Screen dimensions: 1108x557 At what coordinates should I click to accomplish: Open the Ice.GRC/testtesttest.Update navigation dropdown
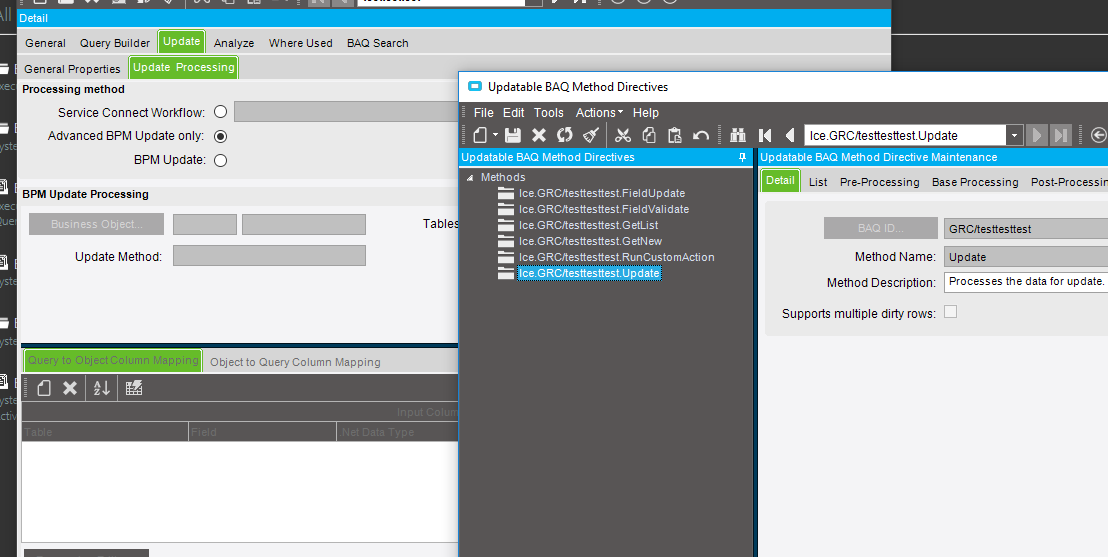click(1014, 135)
